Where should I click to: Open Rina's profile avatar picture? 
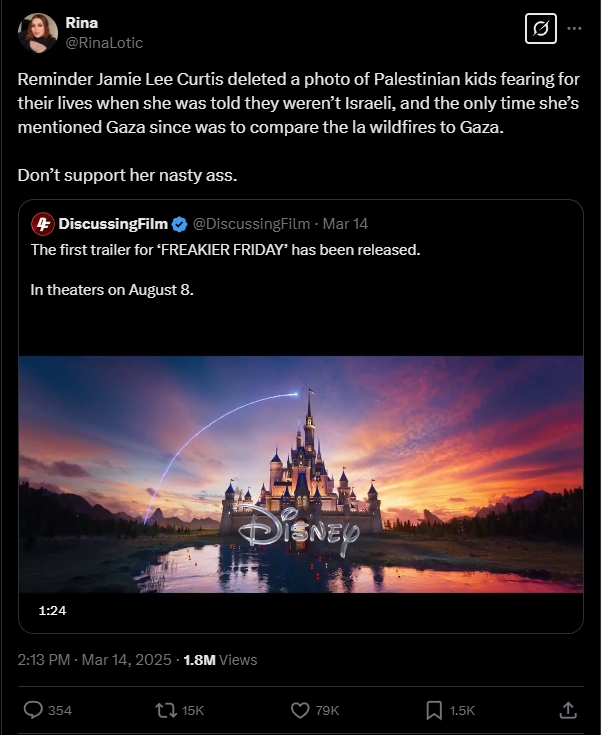pyautogui.click(x=38, y=32)
